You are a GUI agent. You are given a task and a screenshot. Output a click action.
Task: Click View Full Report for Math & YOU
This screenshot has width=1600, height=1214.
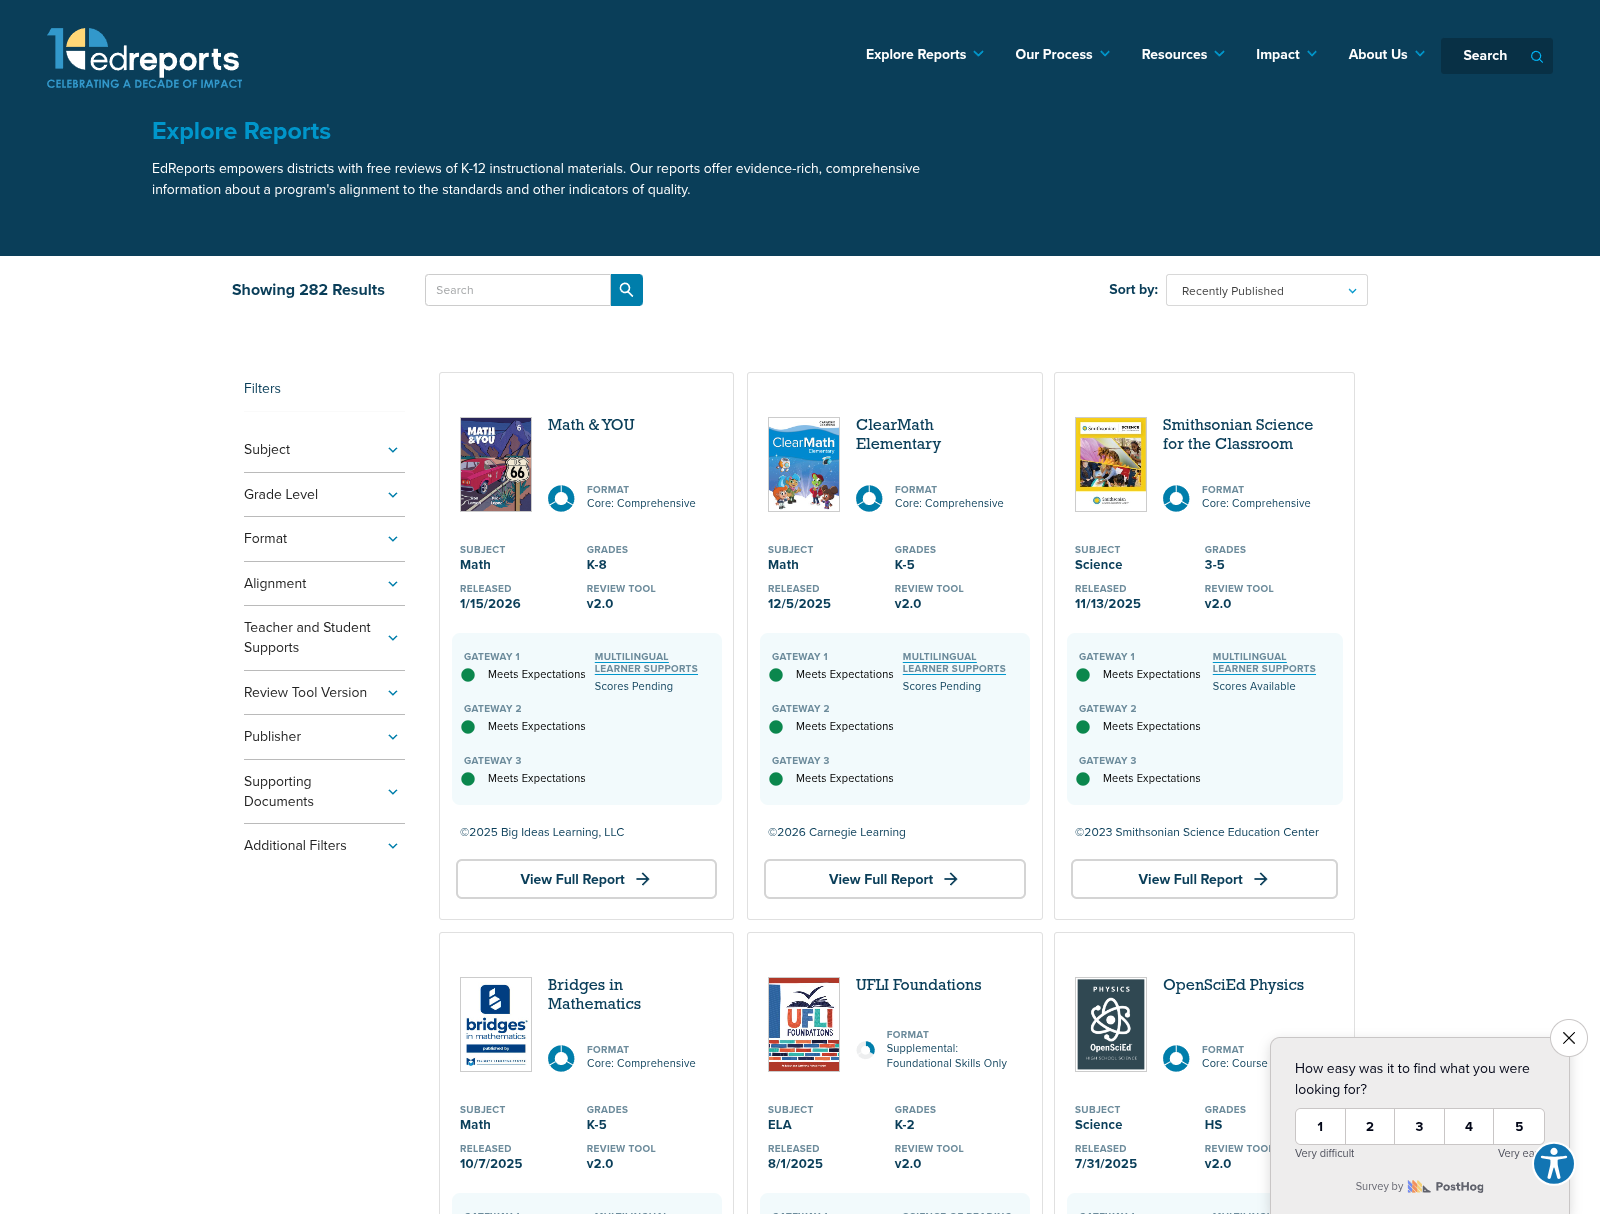586,879
